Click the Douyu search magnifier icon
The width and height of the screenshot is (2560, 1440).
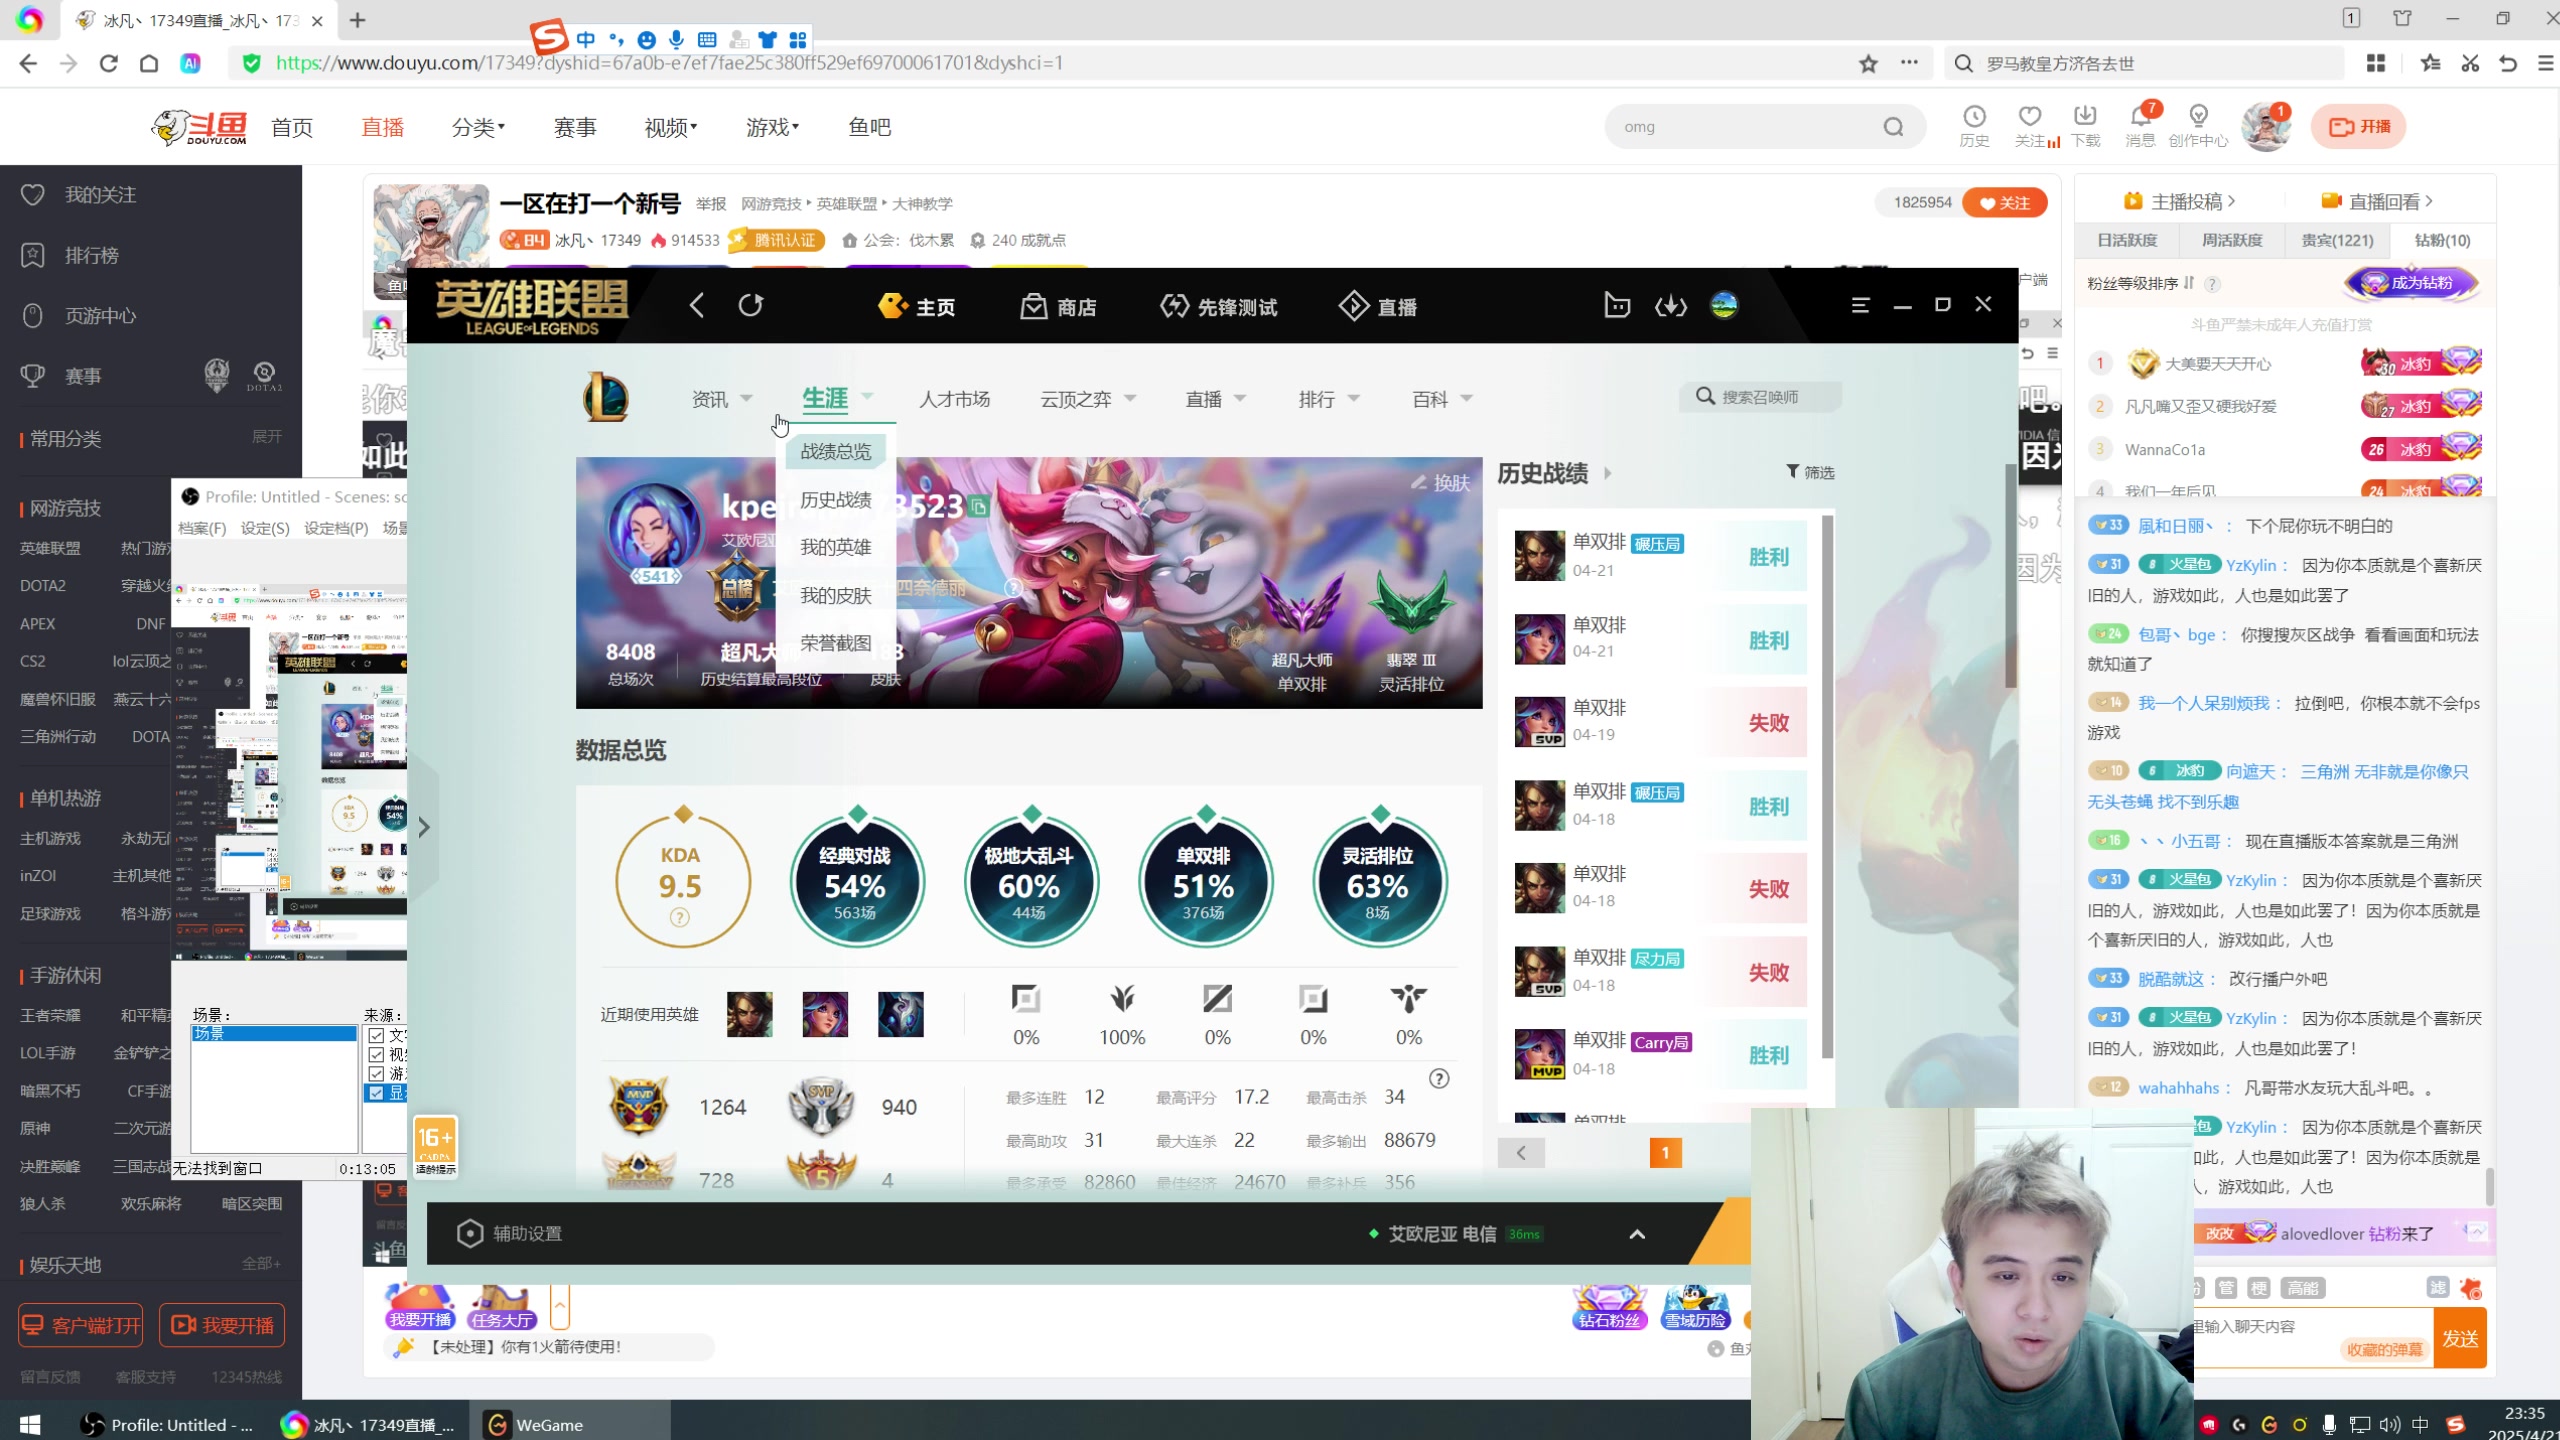coord(1894,127)
